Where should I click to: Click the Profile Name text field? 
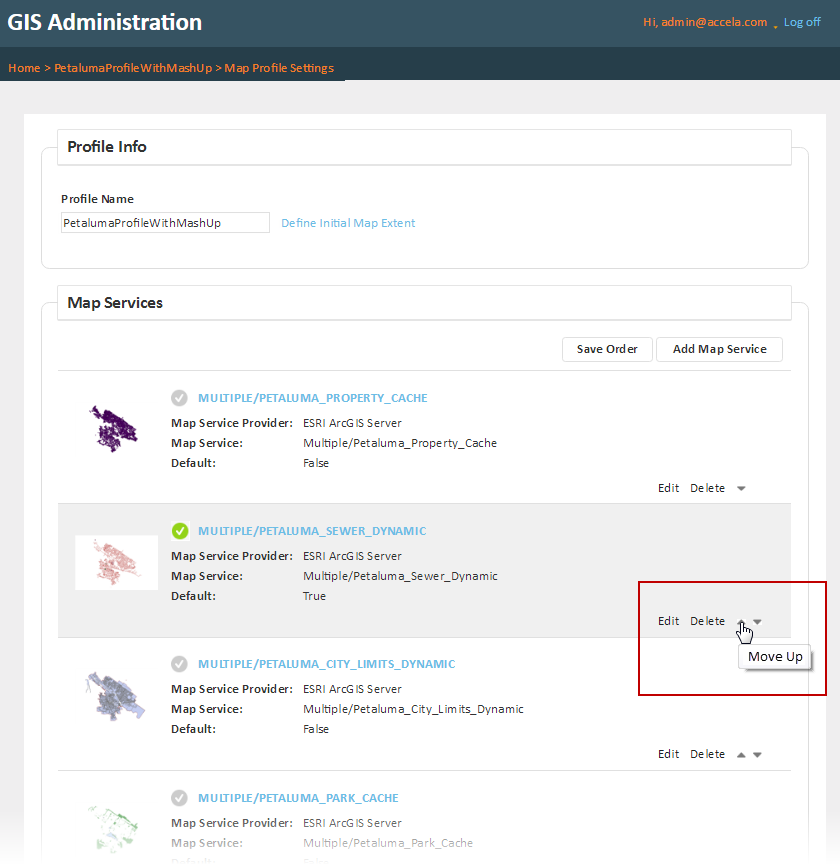pos(165,223)
